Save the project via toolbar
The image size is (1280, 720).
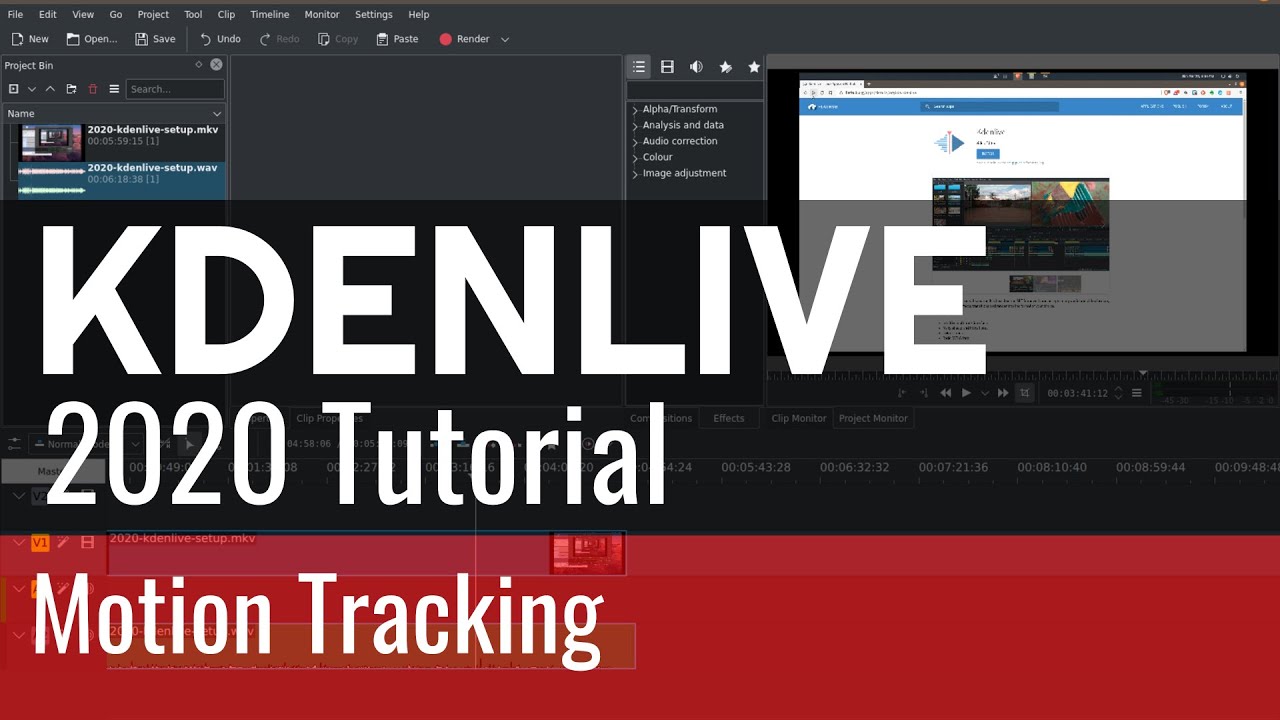pyautogui.click(x=155, y=39)
